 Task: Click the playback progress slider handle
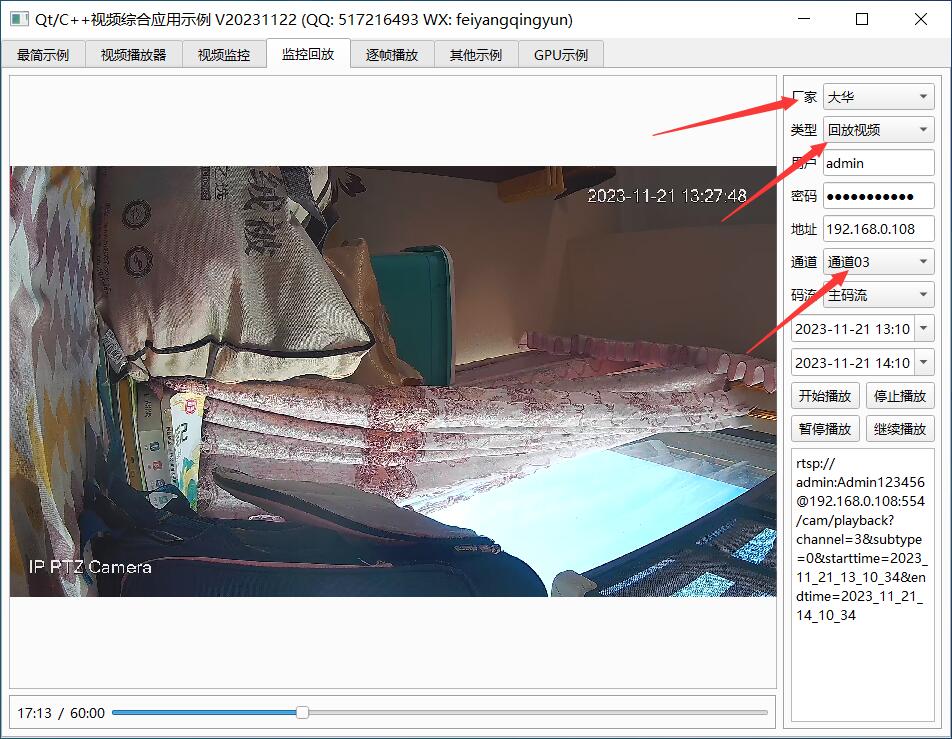302,712
